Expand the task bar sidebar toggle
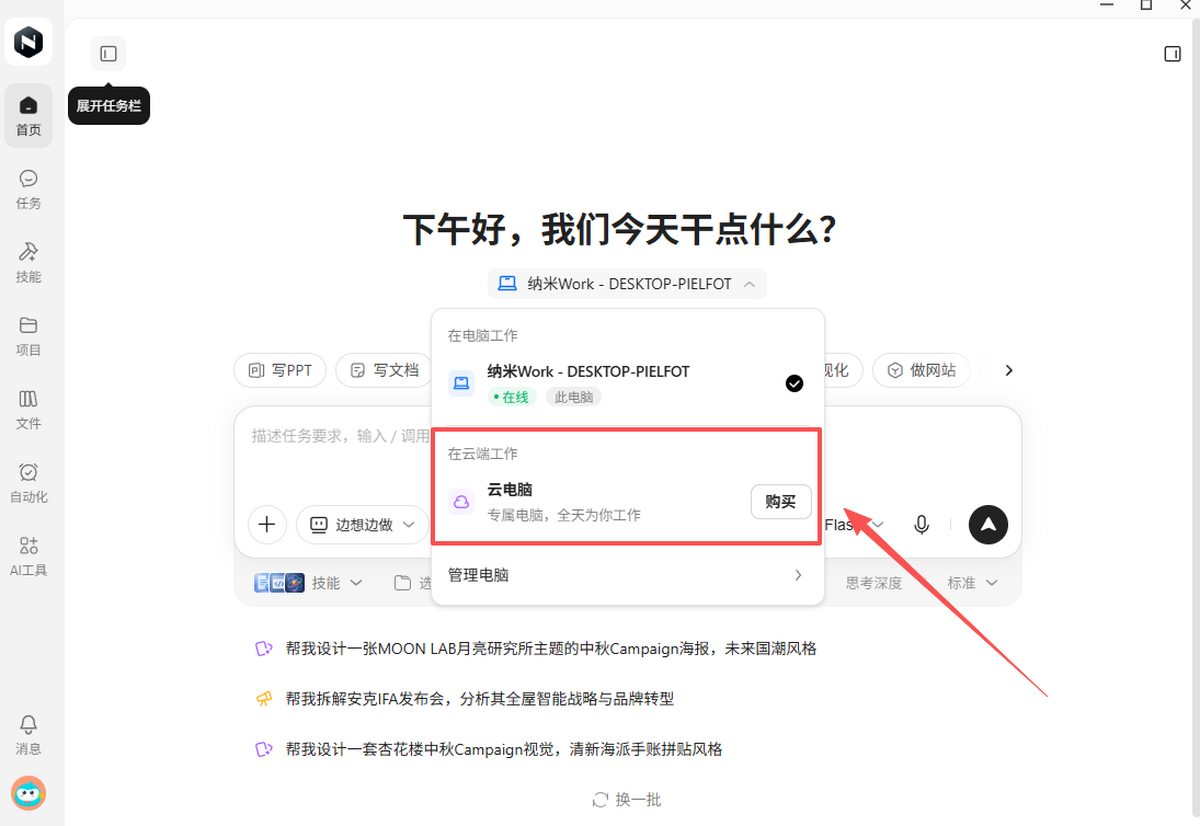 109,54
